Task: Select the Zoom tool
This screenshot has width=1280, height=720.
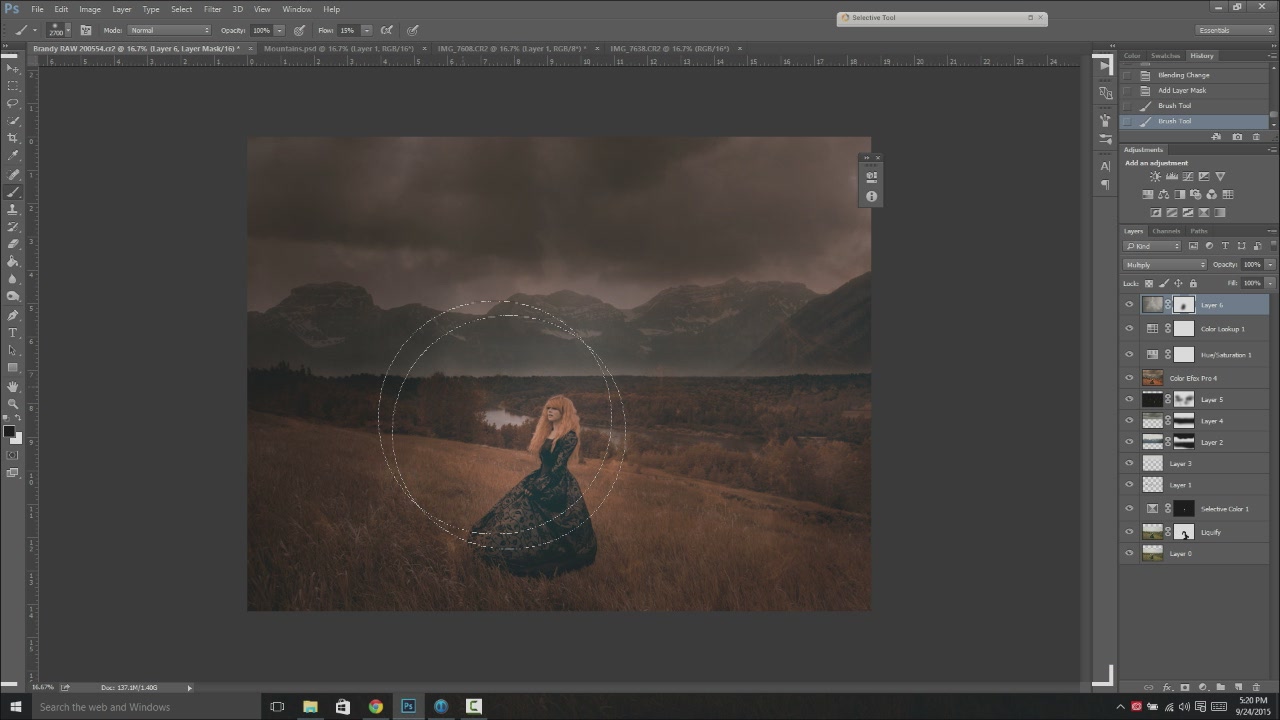Action: click(x=13, y=404)
